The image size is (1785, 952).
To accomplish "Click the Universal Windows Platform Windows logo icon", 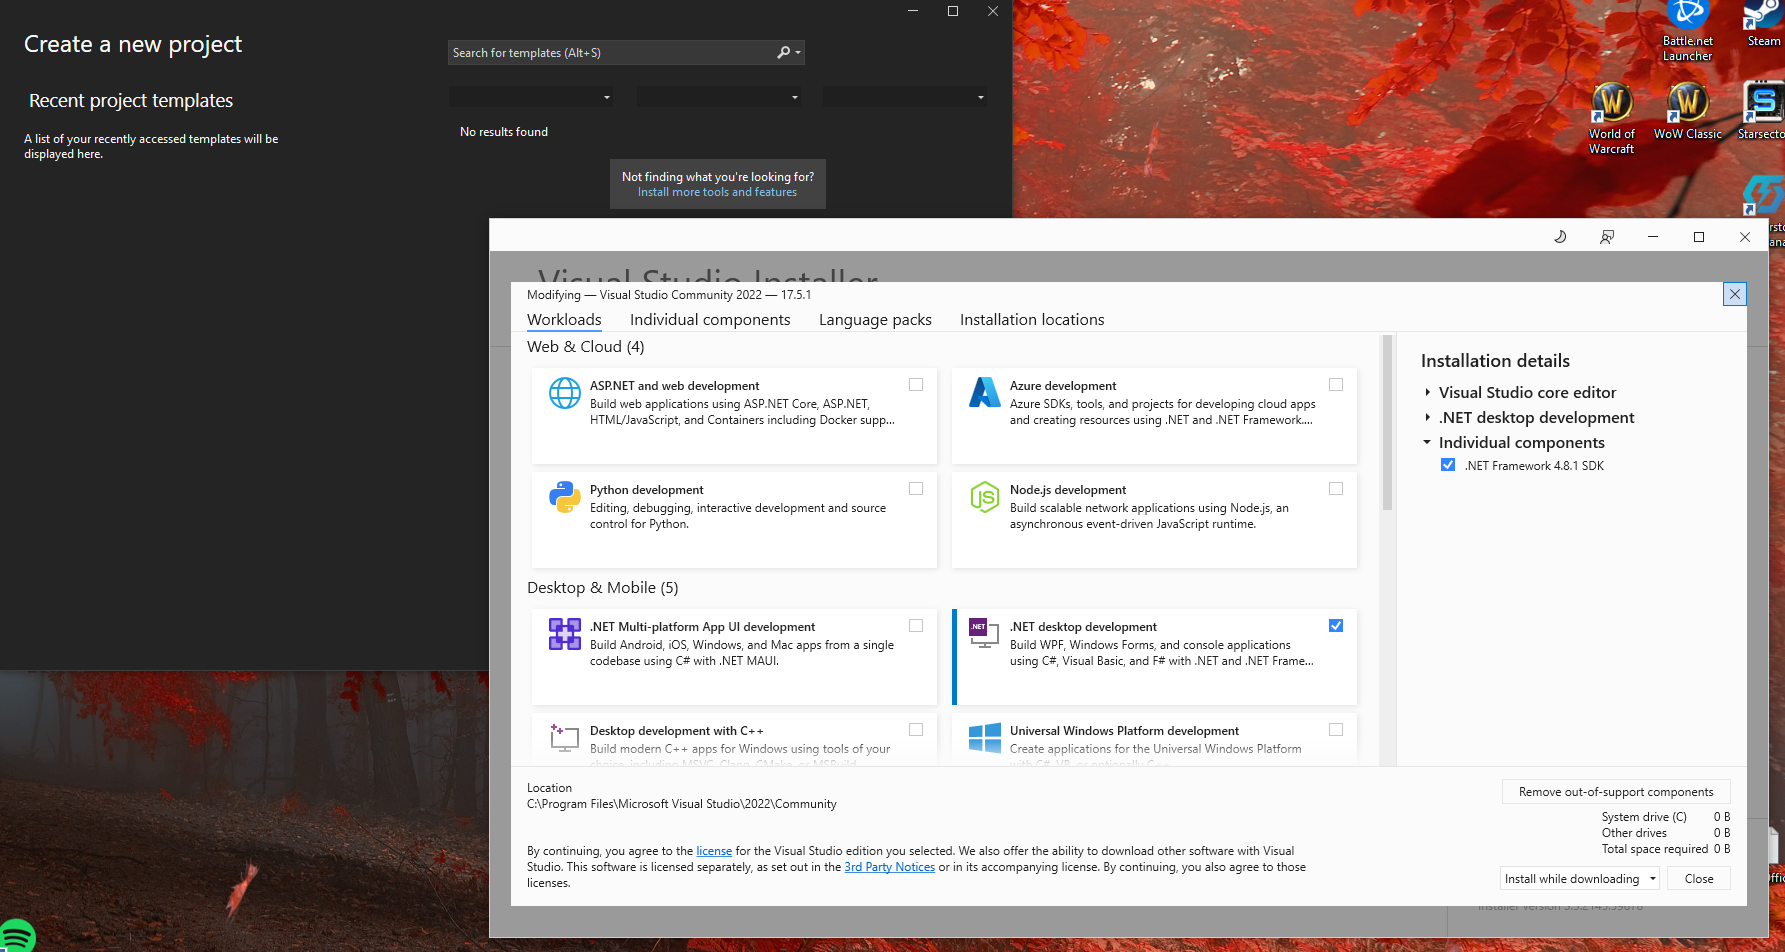I will [985, 738].
